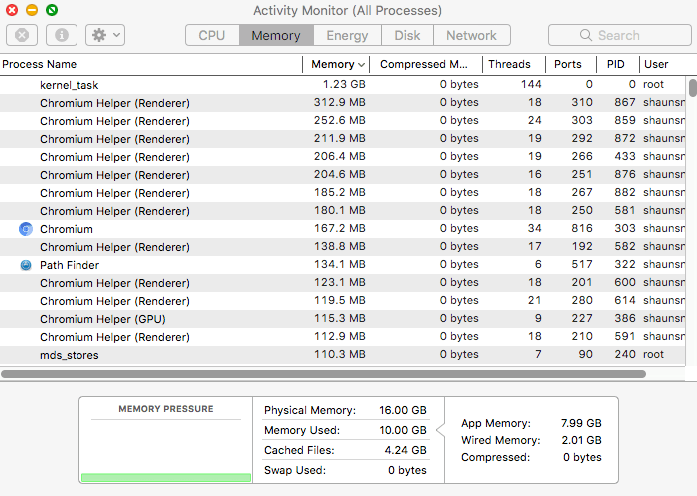Select Chromium Helper row using 252.6 MB
This screenshot has width=697, height=496.
[342, 121]
